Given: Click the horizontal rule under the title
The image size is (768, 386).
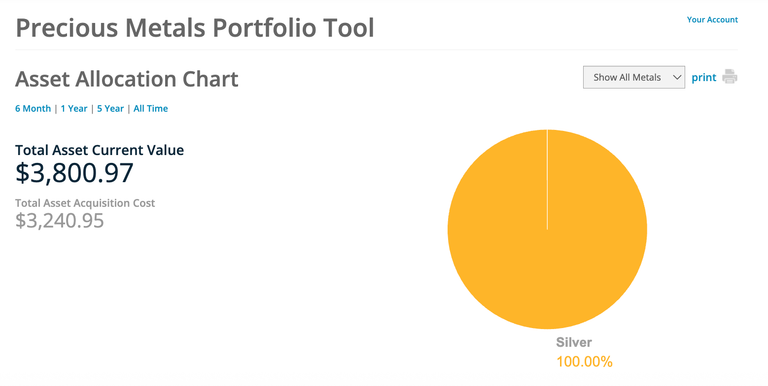Looking at the screenshot, I should click(x=376, y=49).
